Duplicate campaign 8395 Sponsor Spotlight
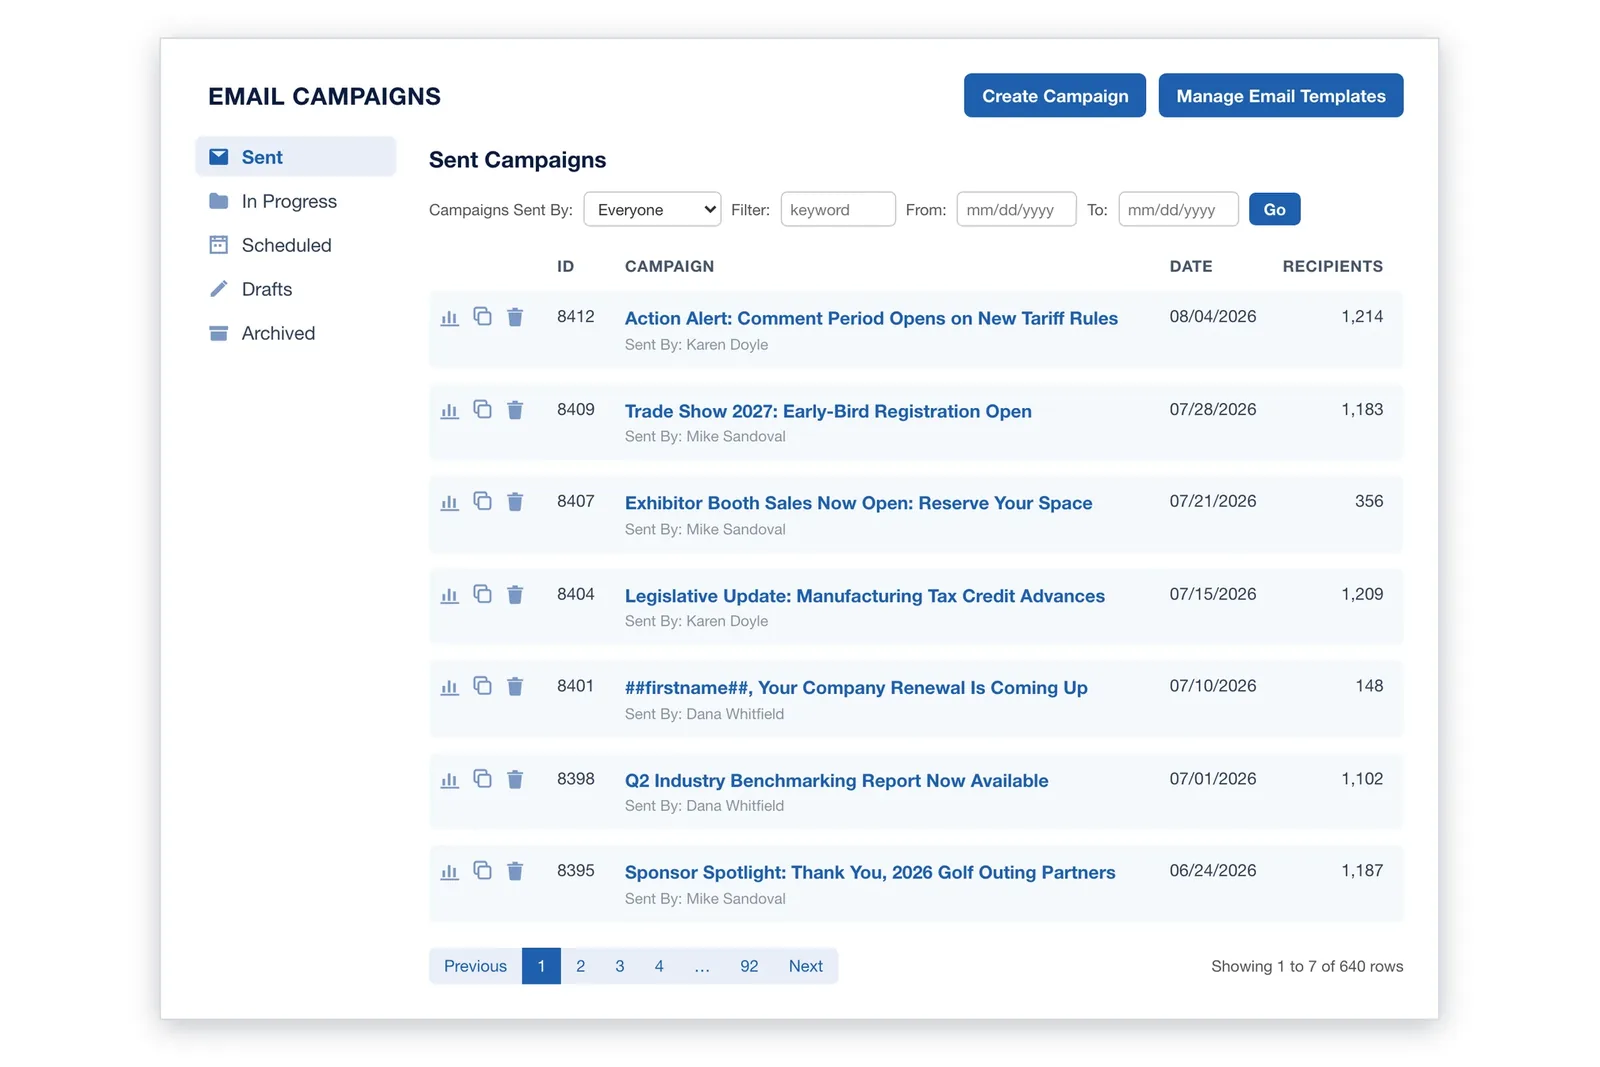Image resolution: width=1600 pixels, height=1067 pixels. tap(482, 870)
